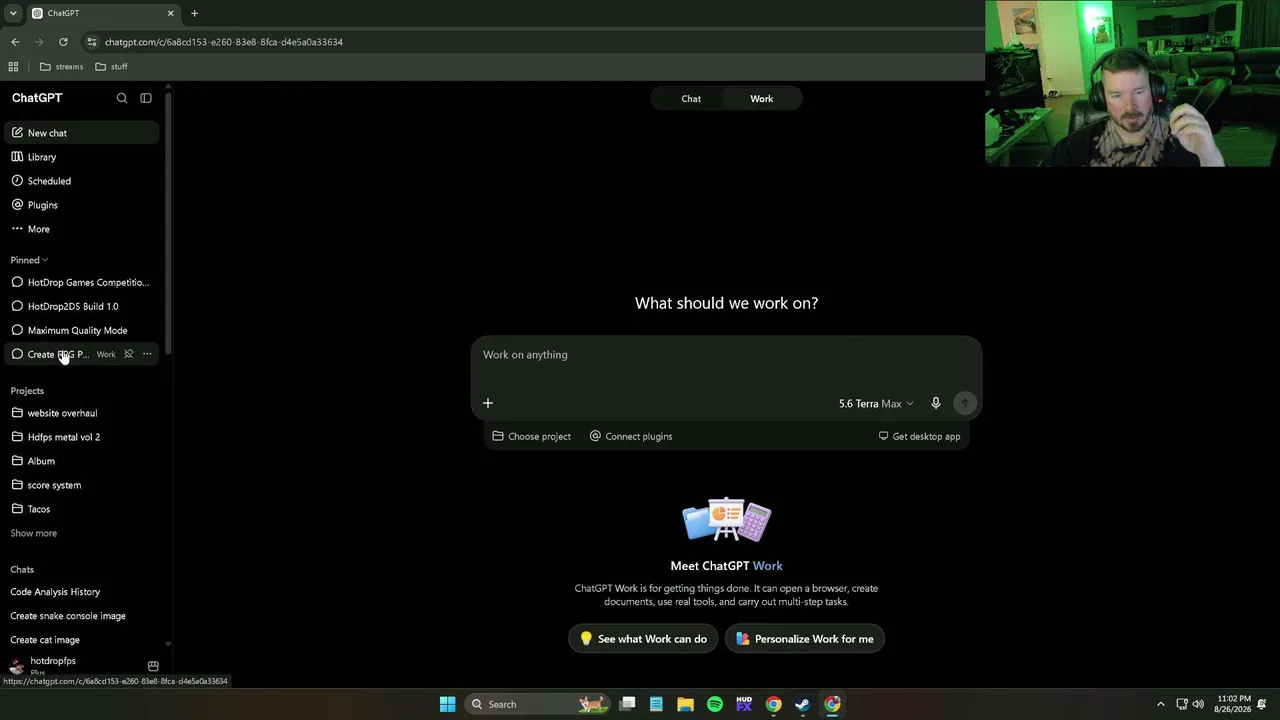Expand the More menu in the sidebar
Screen dimensions: 1280x720
80,229
